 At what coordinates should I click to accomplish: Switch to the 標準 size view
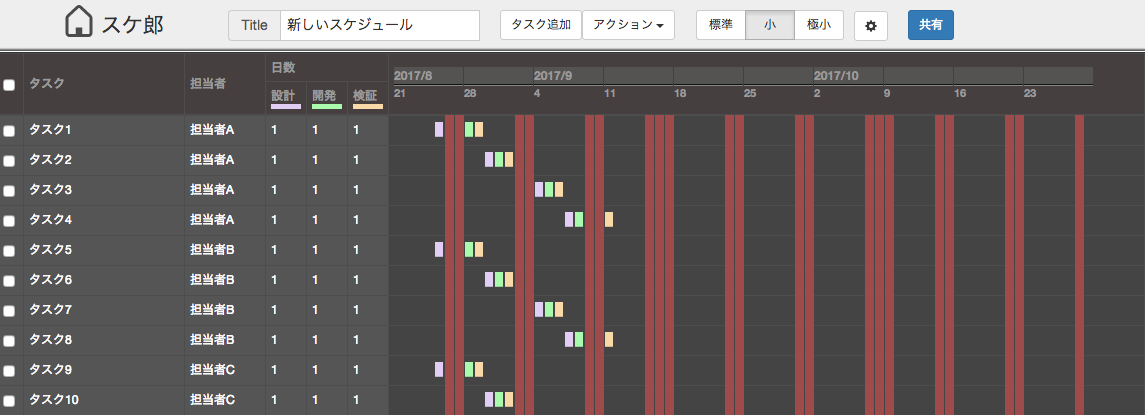721,25
